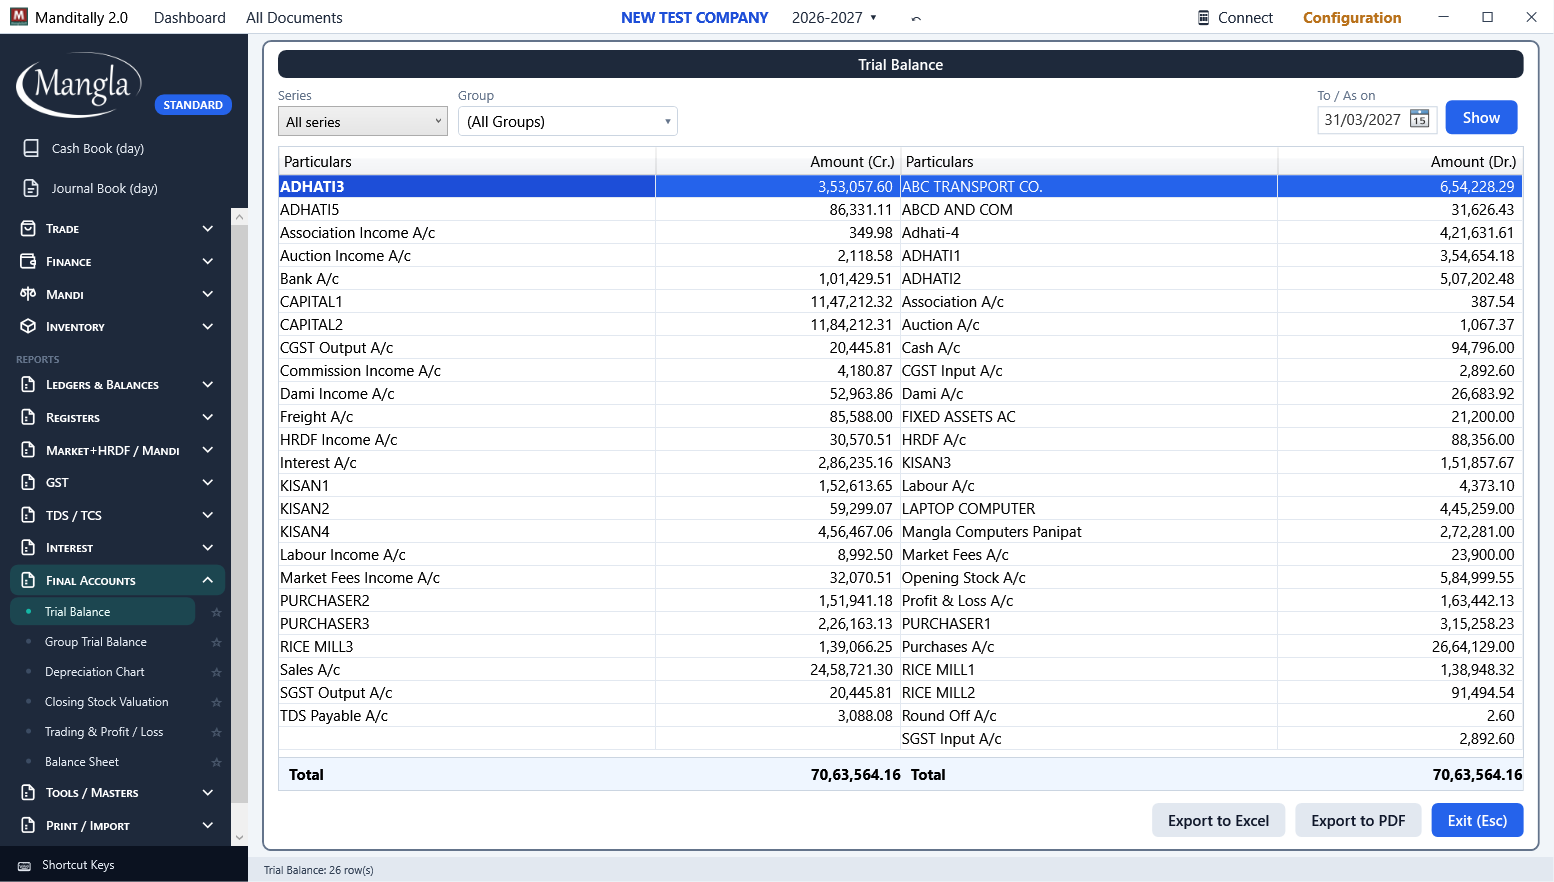Click the Mandi scales icon
The height and width of the screenshot is (882, 1554).
[28, 294]
